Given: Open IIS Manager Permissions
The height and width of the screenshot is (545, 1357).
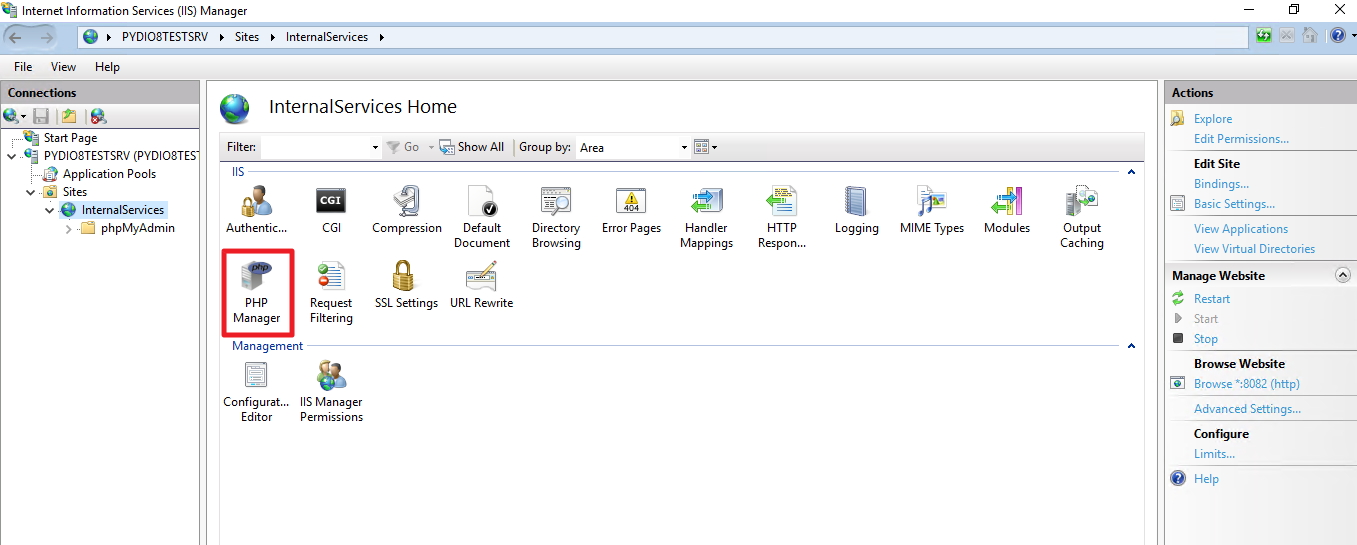Looking at the screenshot, I should tap(331, 392).
